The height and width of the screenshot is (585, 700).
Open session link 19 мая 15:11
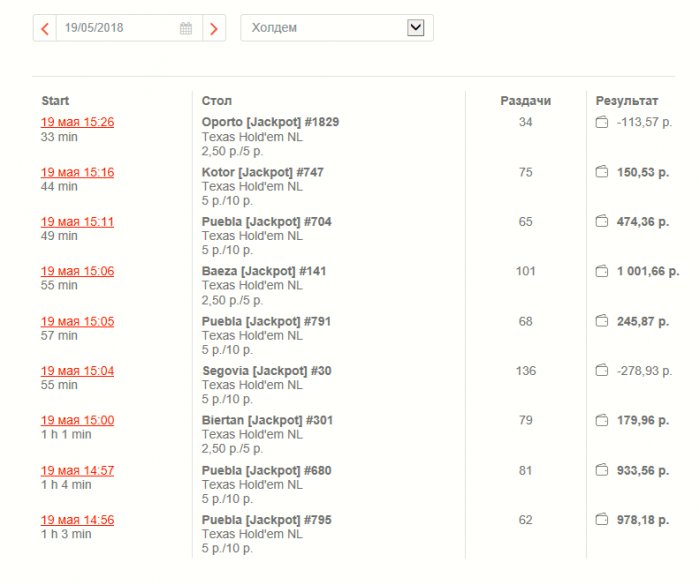(x=77, y=221)
